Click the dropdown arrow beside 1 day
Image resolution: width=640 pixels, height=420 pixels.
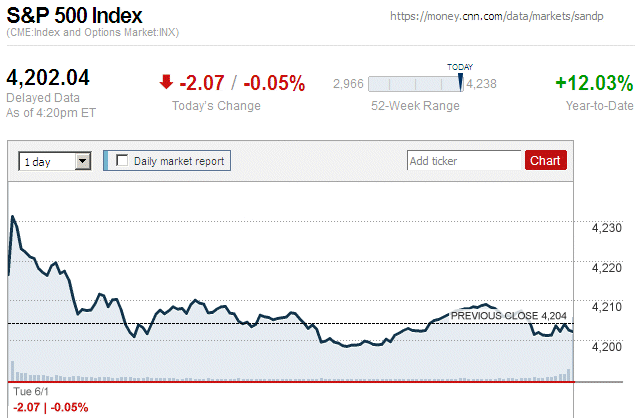coord(82,161)
